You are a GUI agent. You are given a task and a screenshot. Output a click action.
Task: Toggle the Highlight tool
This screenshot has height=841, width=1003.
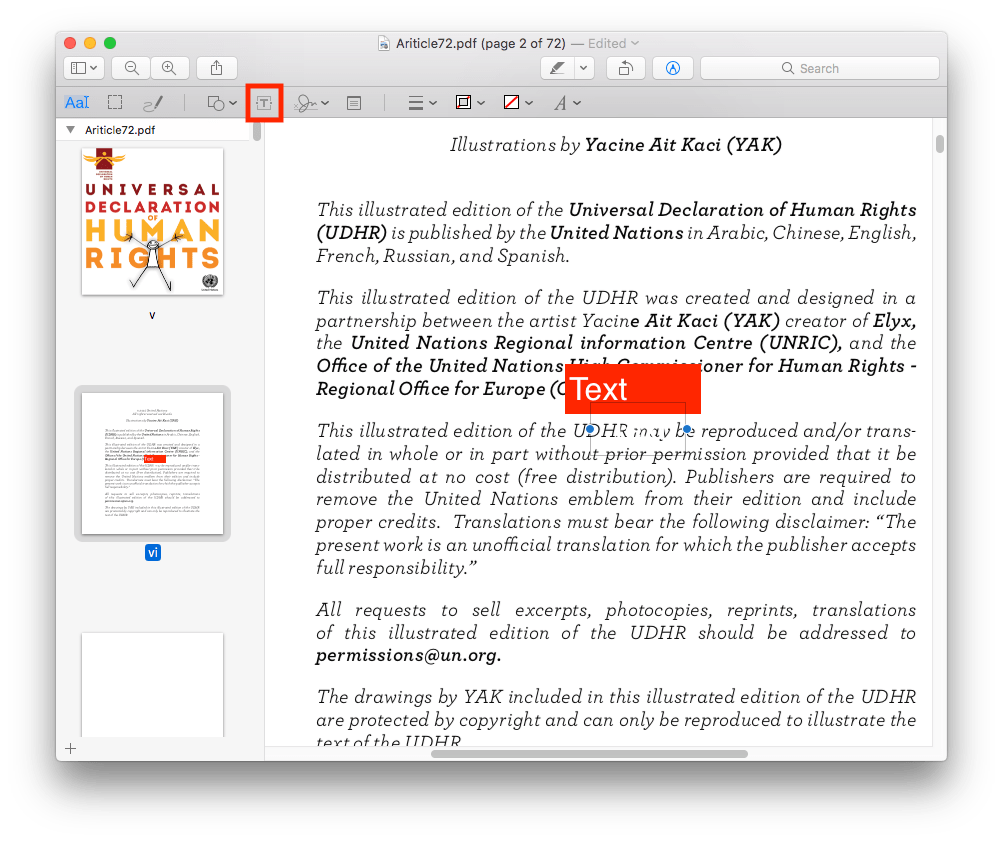(557, 67)
